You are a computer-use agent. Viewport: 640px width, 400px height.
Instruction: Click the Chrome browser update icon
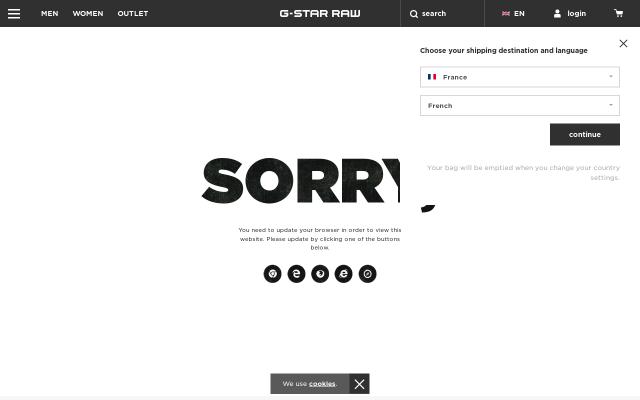point(273,274)
